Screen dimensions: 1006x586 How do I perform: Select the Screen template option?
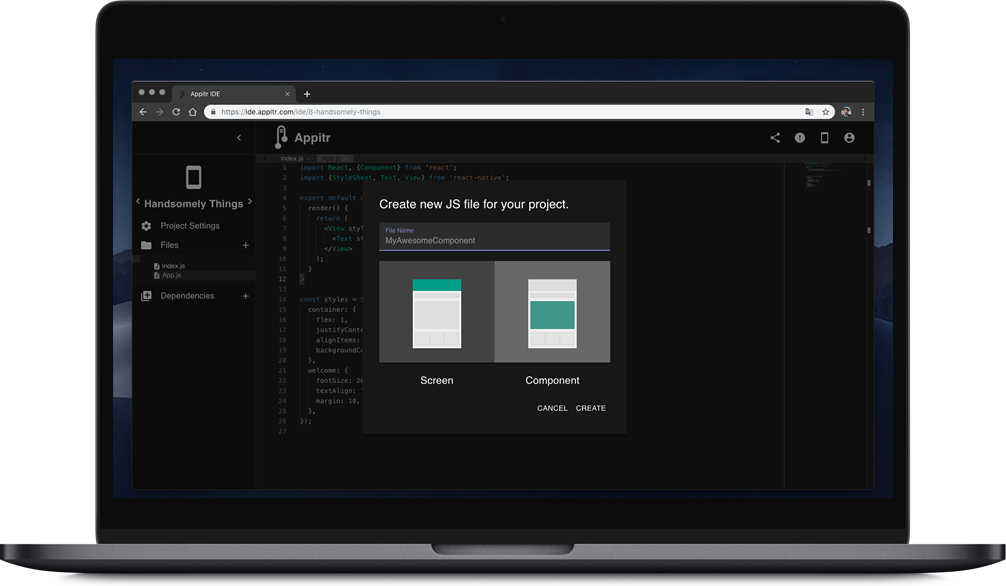point(437,312)
